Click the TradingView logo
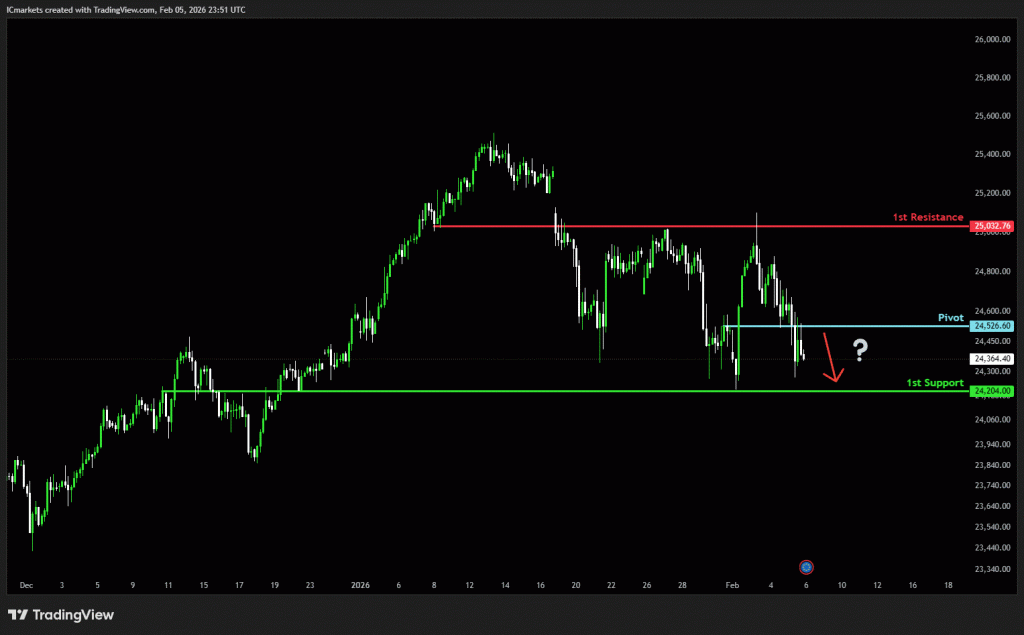This screenshot has height=635, width=1024. pos(61,615)
